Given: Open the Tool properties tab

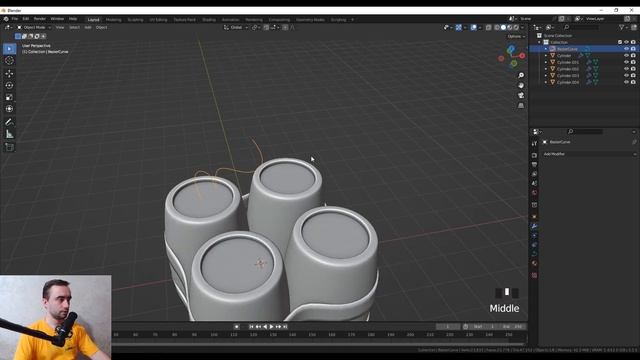Looking at the screenshot, I should 534,144.
